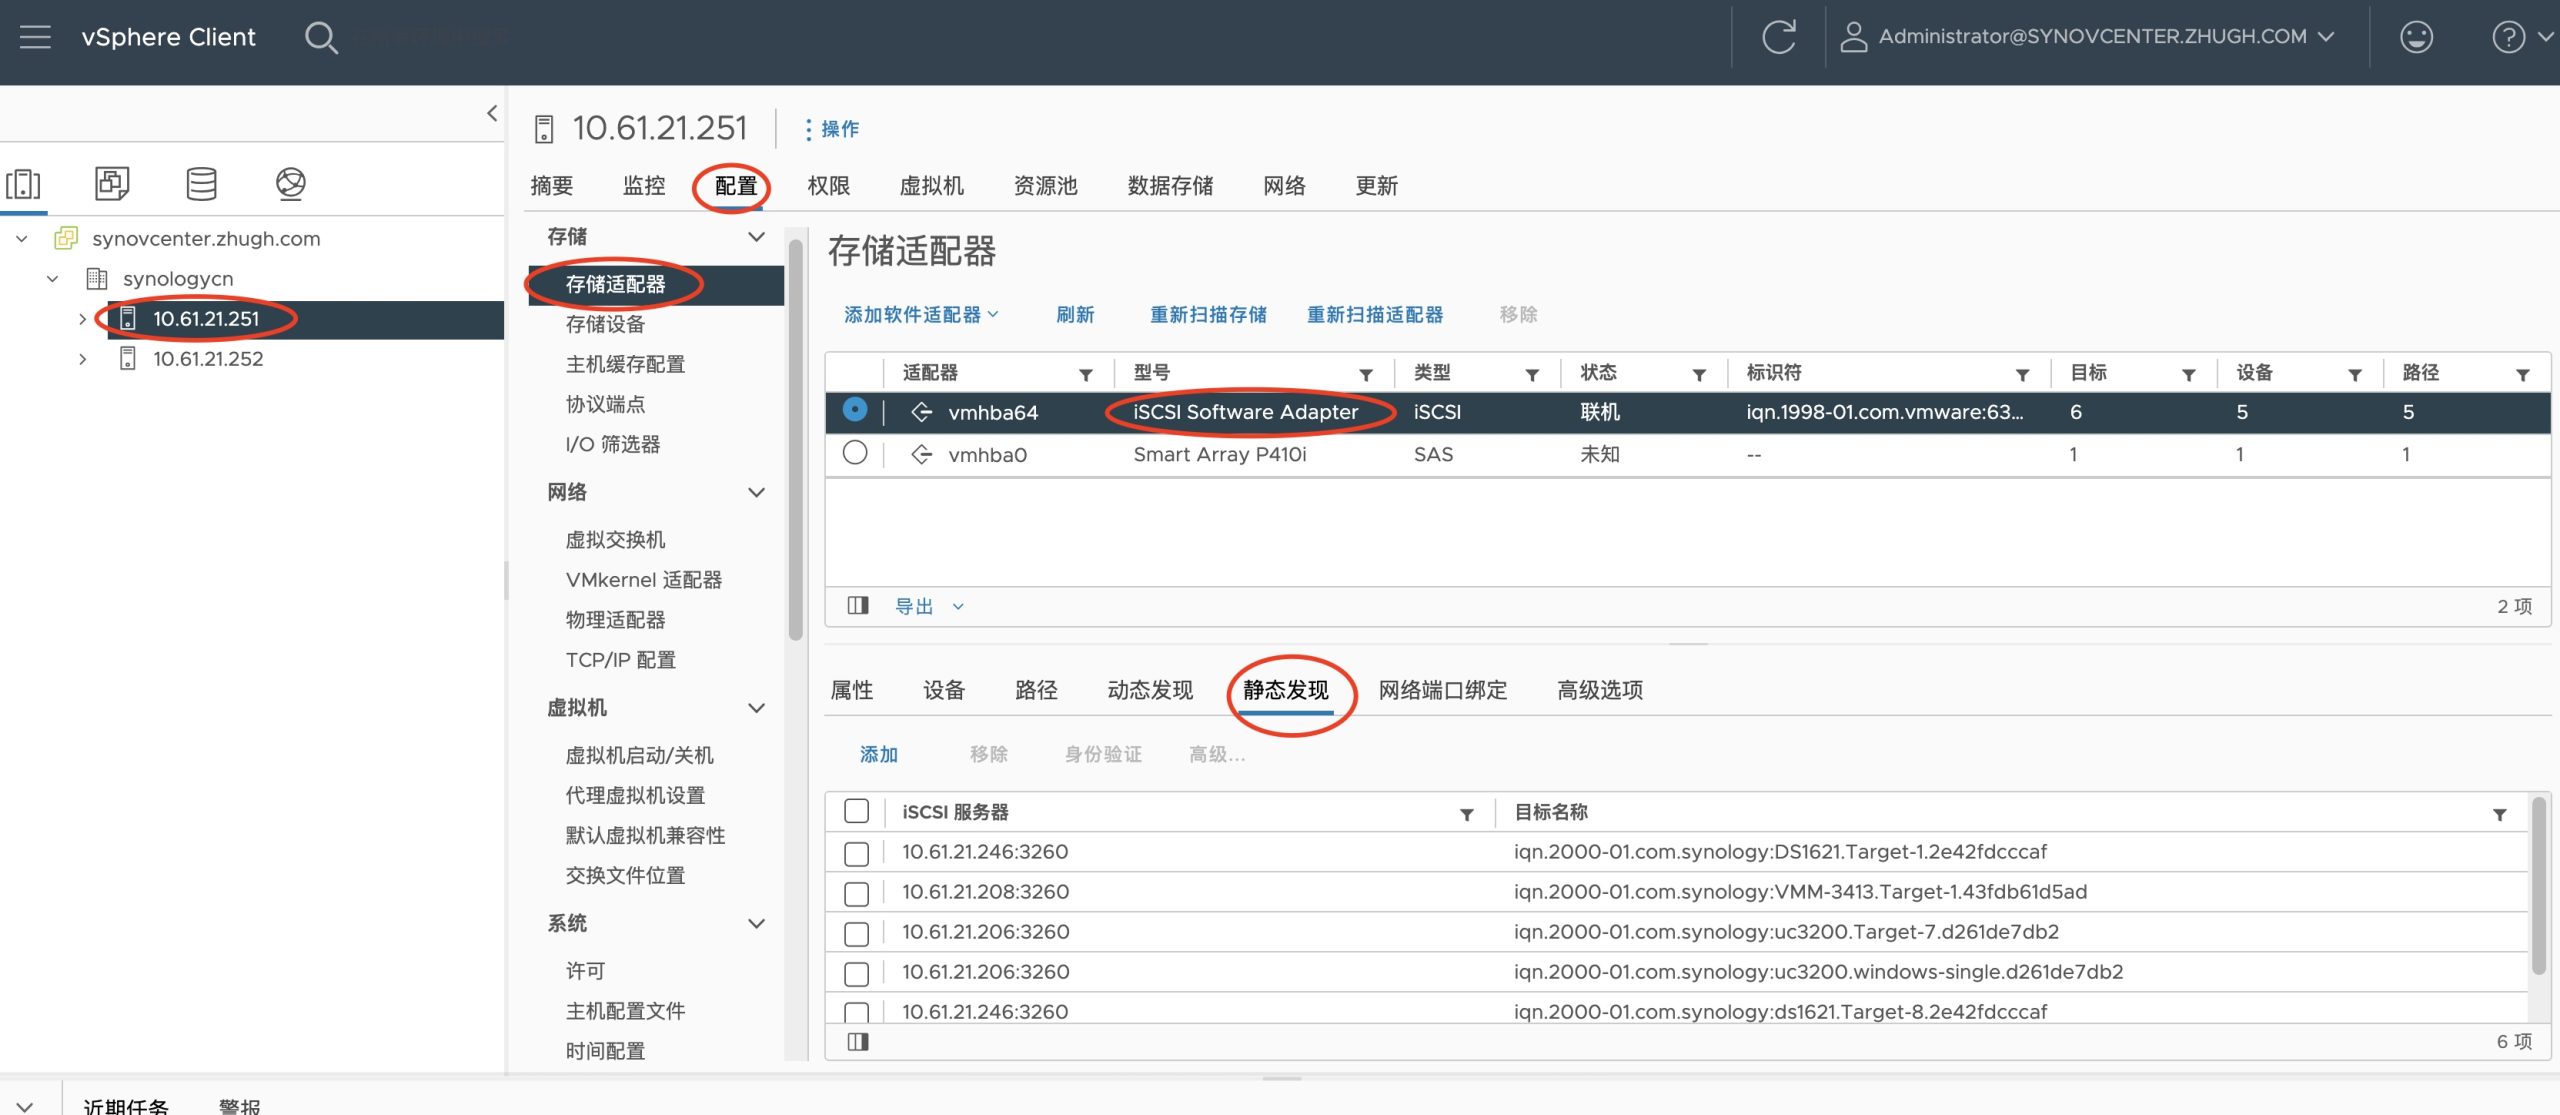Refresh via the top bar reload icon

point(1778,37)
